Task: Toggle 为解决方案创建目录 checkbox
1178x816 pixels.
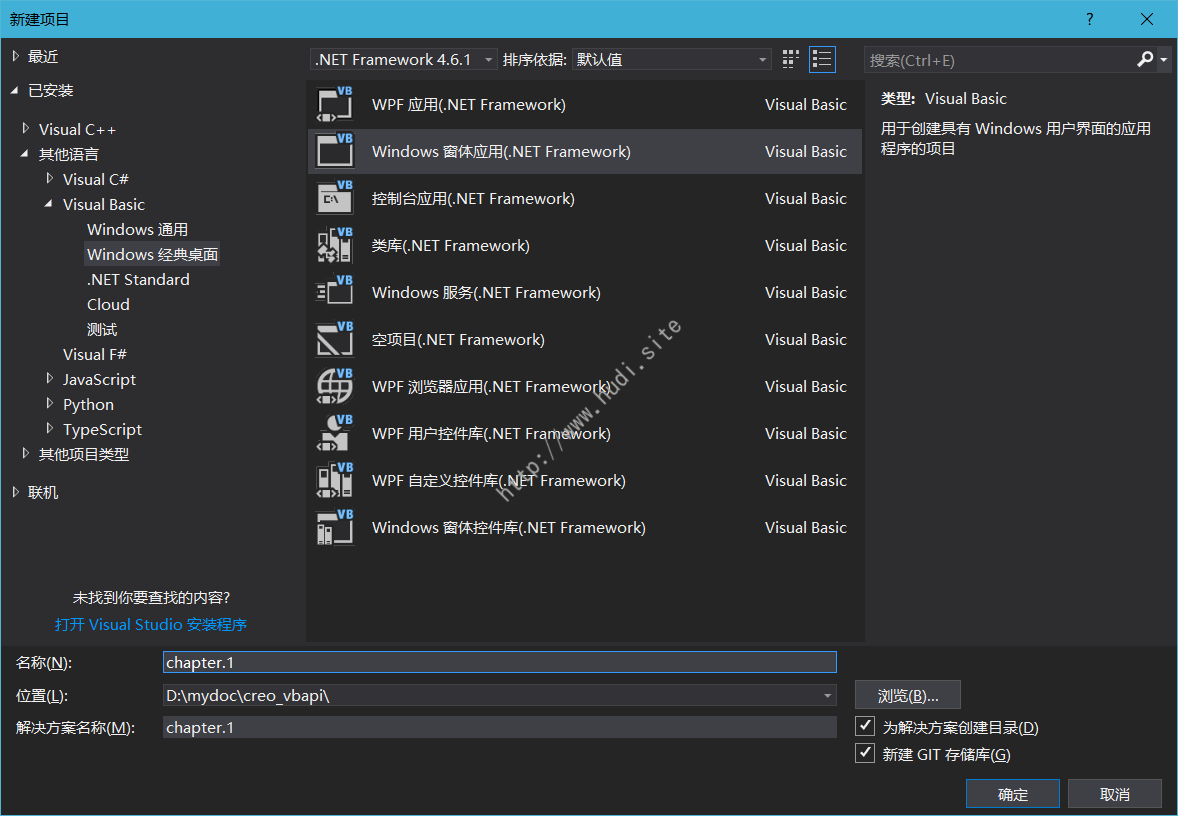Action: [865, 726]
